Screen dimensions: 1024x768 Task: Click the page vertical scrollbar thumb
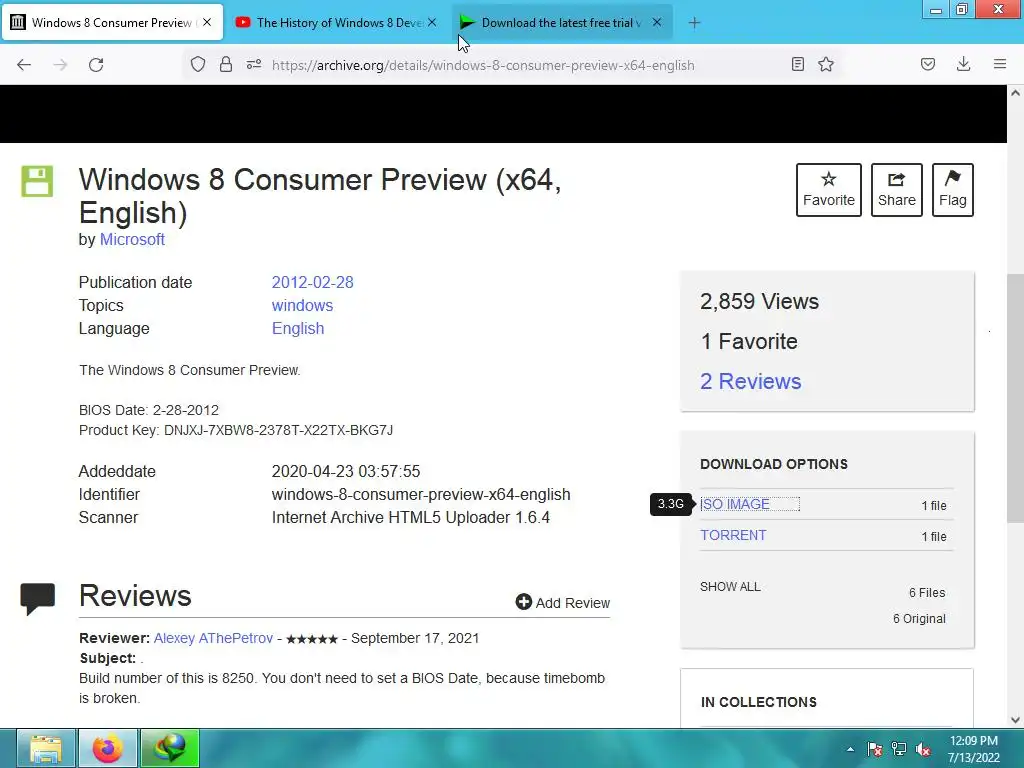tap(1015, 398)
